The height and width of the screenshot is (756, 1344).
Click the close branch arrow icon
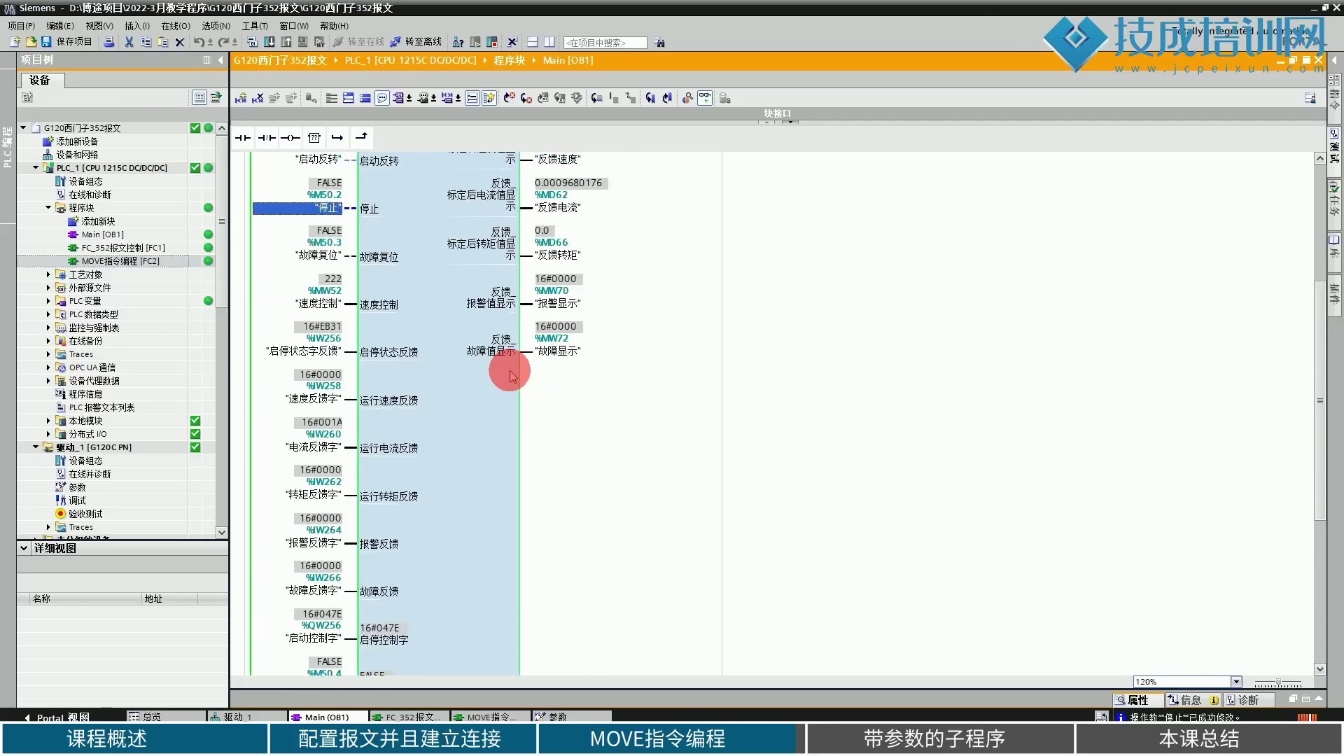pos(361,137)
